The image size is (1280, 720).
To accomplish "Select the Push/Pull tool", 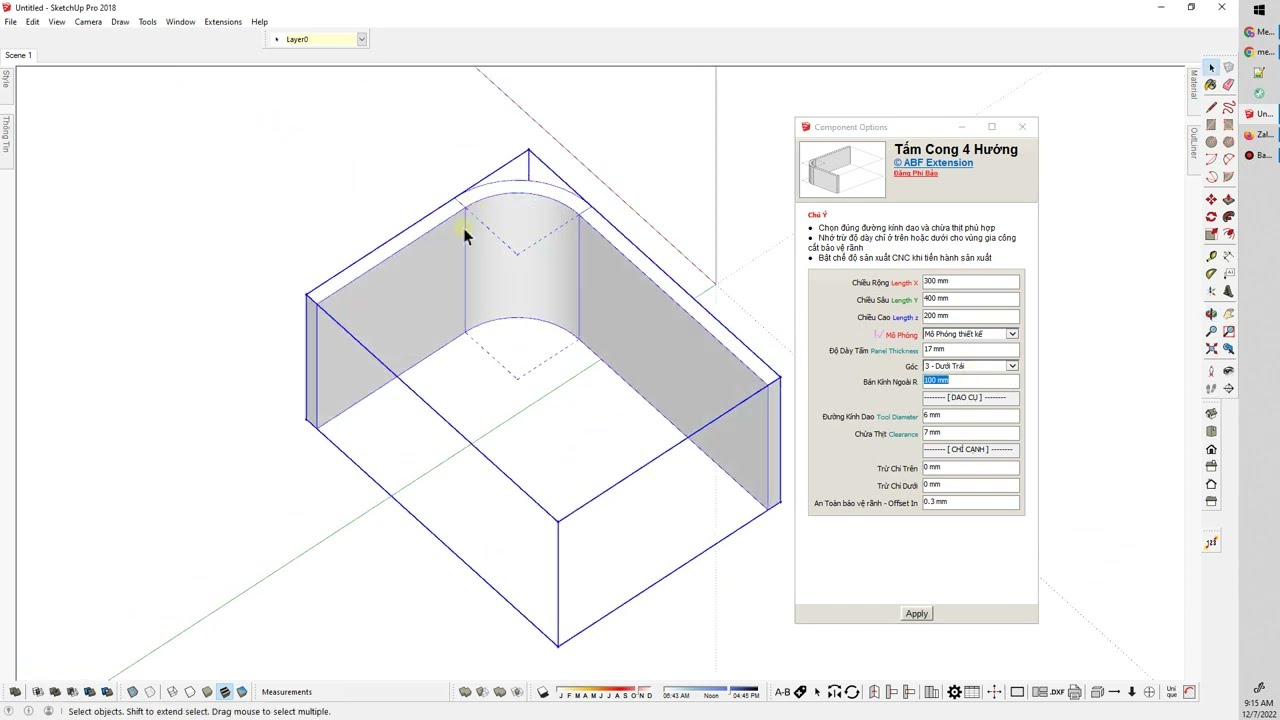I will point(1229,200).
